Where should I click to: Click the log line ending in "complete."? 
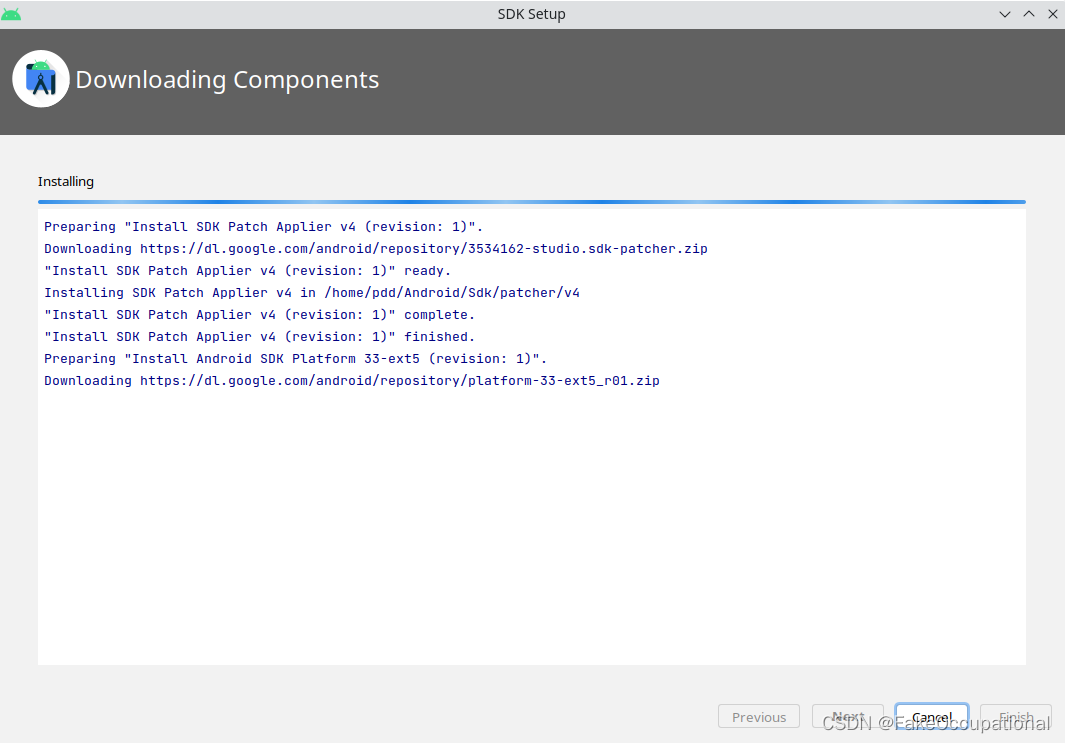259,315
